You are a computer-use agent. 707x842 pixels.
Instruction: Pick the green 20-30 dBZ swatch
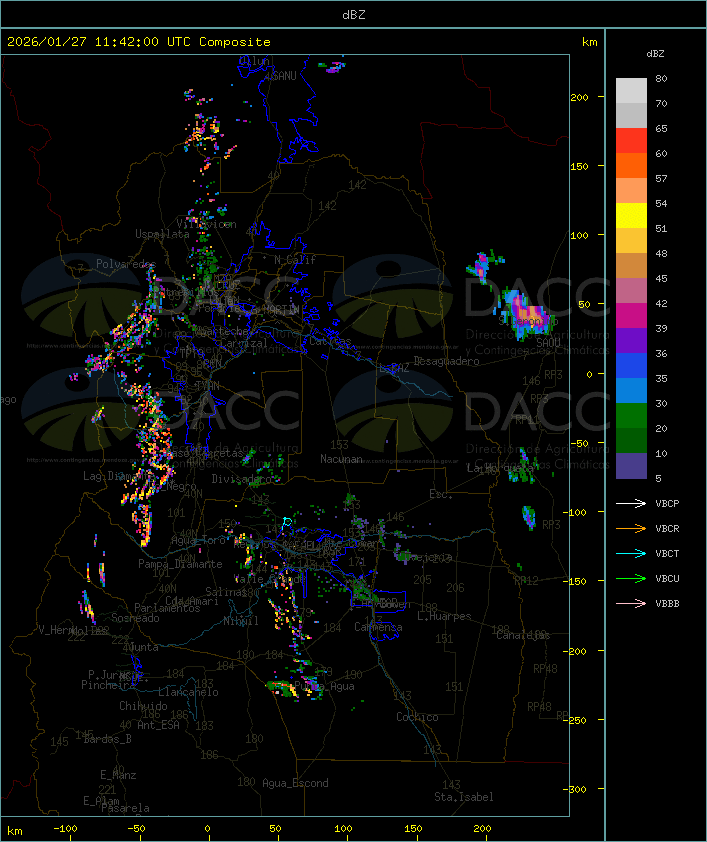pyautogui.click(x=631, y=415)
